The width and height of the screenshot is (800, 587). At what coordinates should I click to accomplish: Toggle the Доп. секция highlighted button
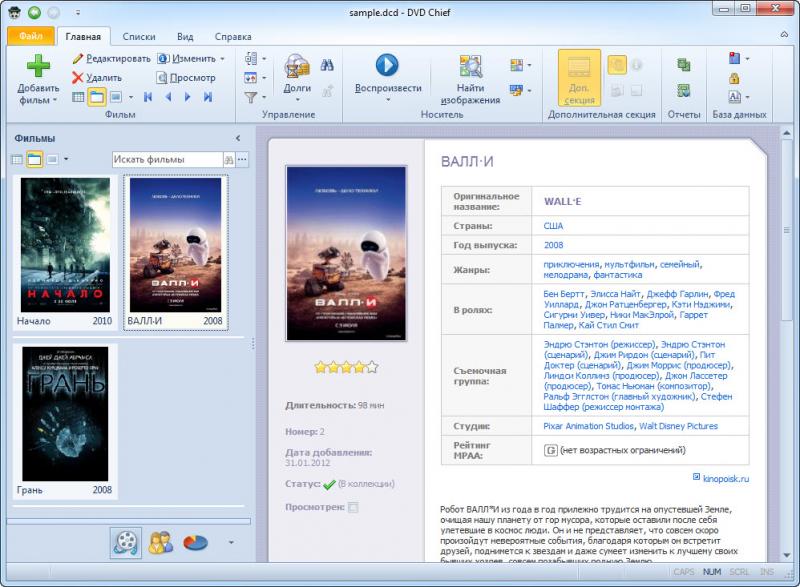click(579, 78)
